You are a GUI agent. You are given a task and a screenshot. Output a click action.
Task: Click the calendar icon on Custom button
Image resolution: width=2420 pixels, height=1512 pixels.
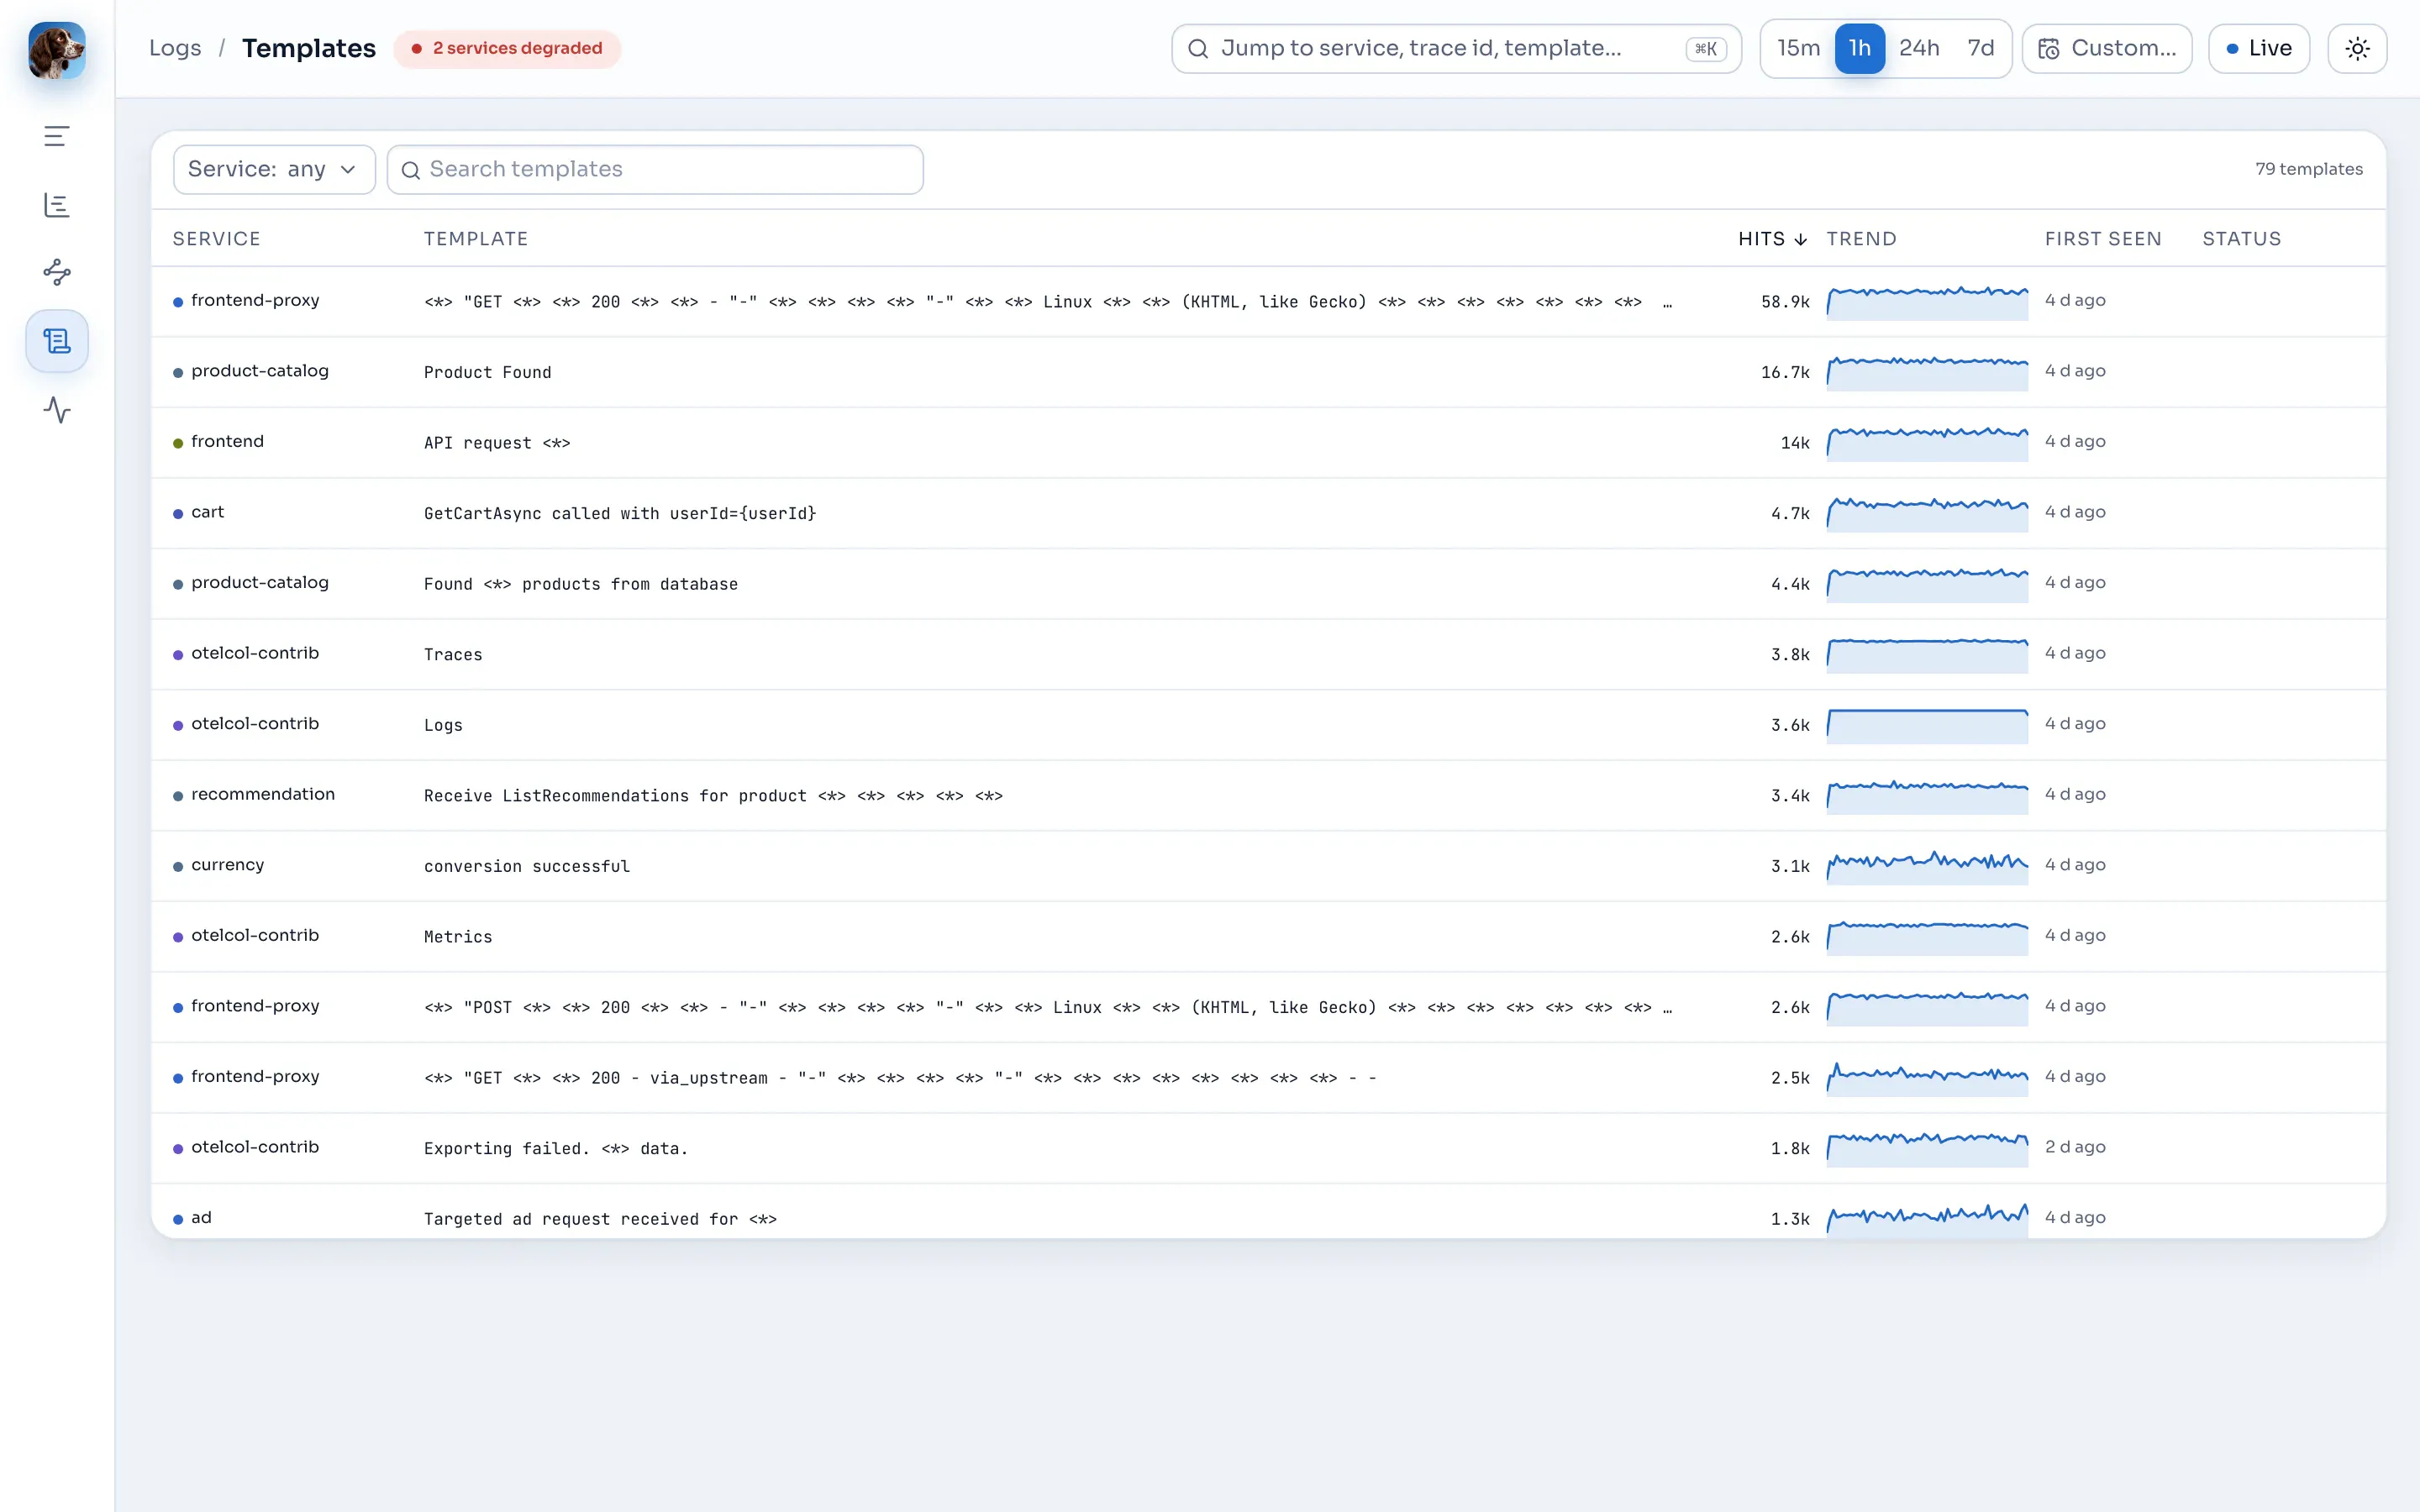click(x=2048, y=49)
